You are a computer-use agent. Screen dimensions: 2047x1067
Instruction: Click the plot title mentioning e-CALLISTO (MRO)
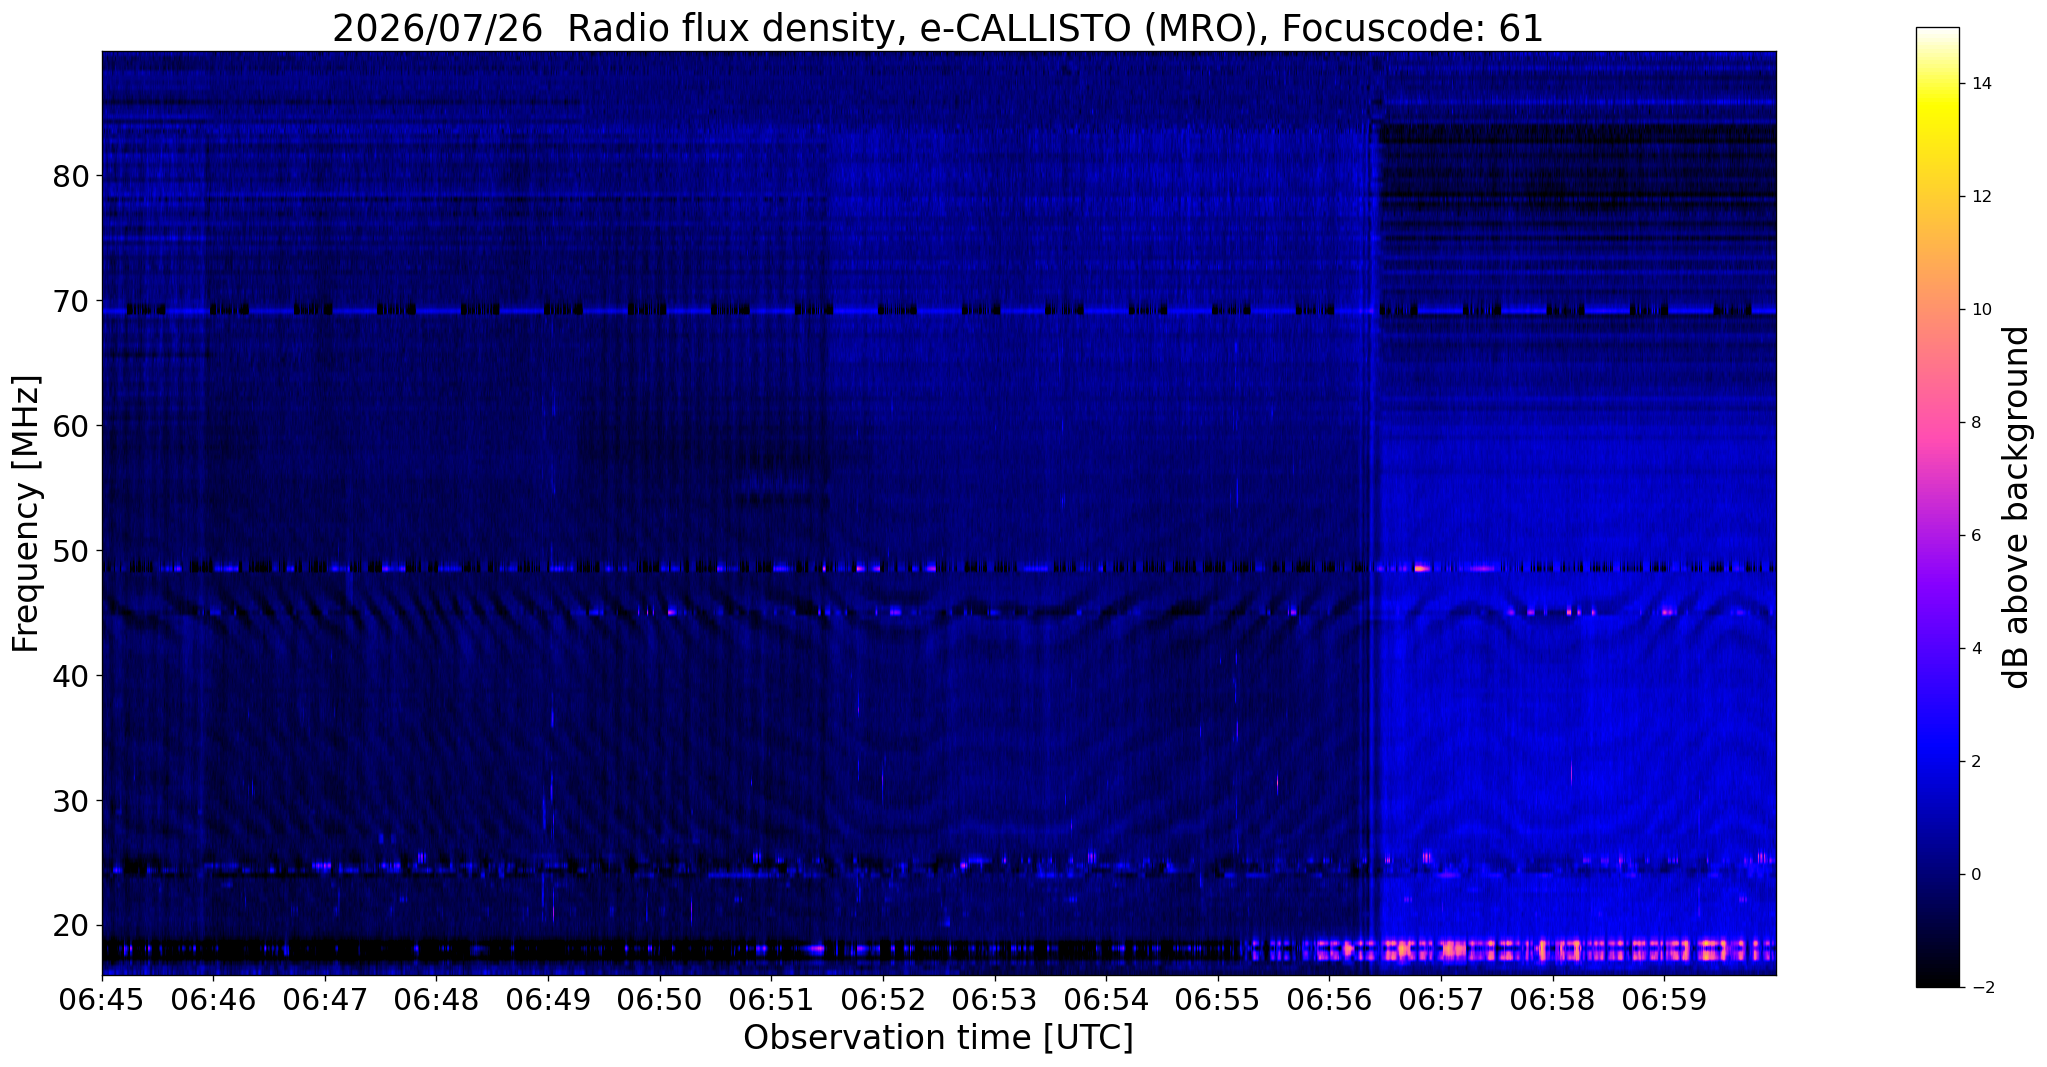coord(938,27)
